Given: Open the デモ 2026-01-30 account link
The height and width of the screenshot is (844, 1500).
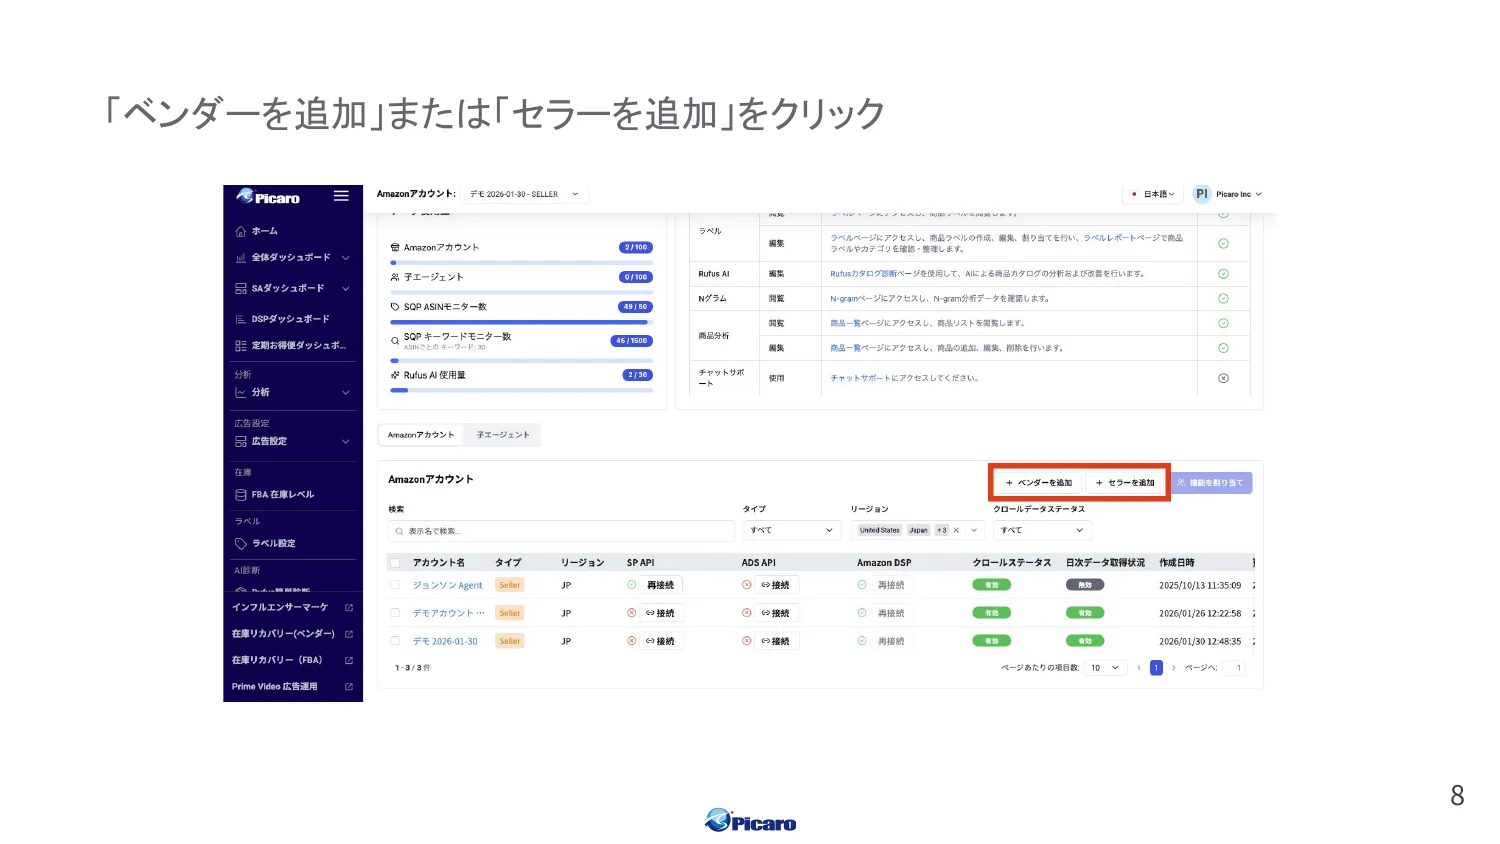Looking at the screenshot, I should point(445,642).
